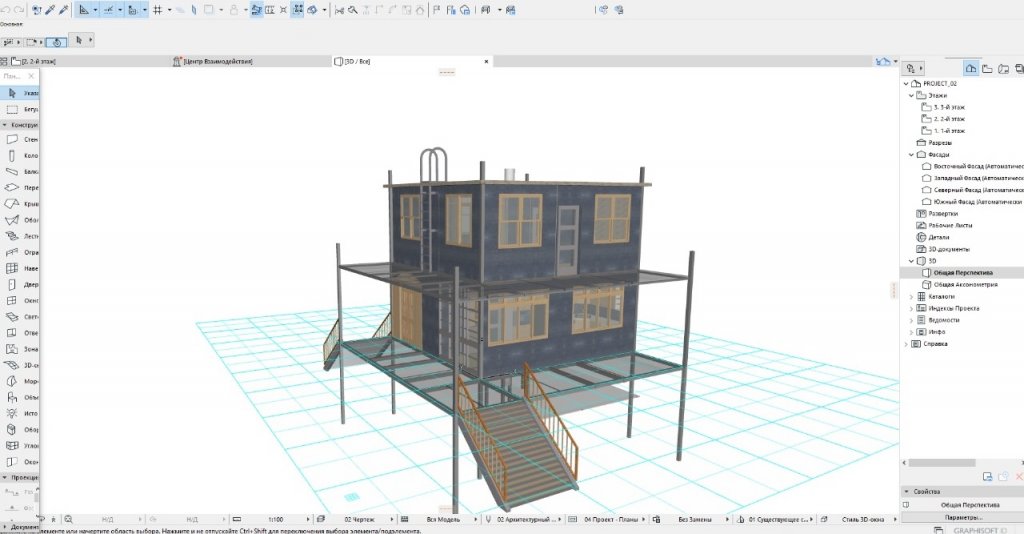The height and width of the screenshot is (534, 1024).
Task: Select the Wall (Стена) tool
Action: pyautogui.click(x=14, y=140)
